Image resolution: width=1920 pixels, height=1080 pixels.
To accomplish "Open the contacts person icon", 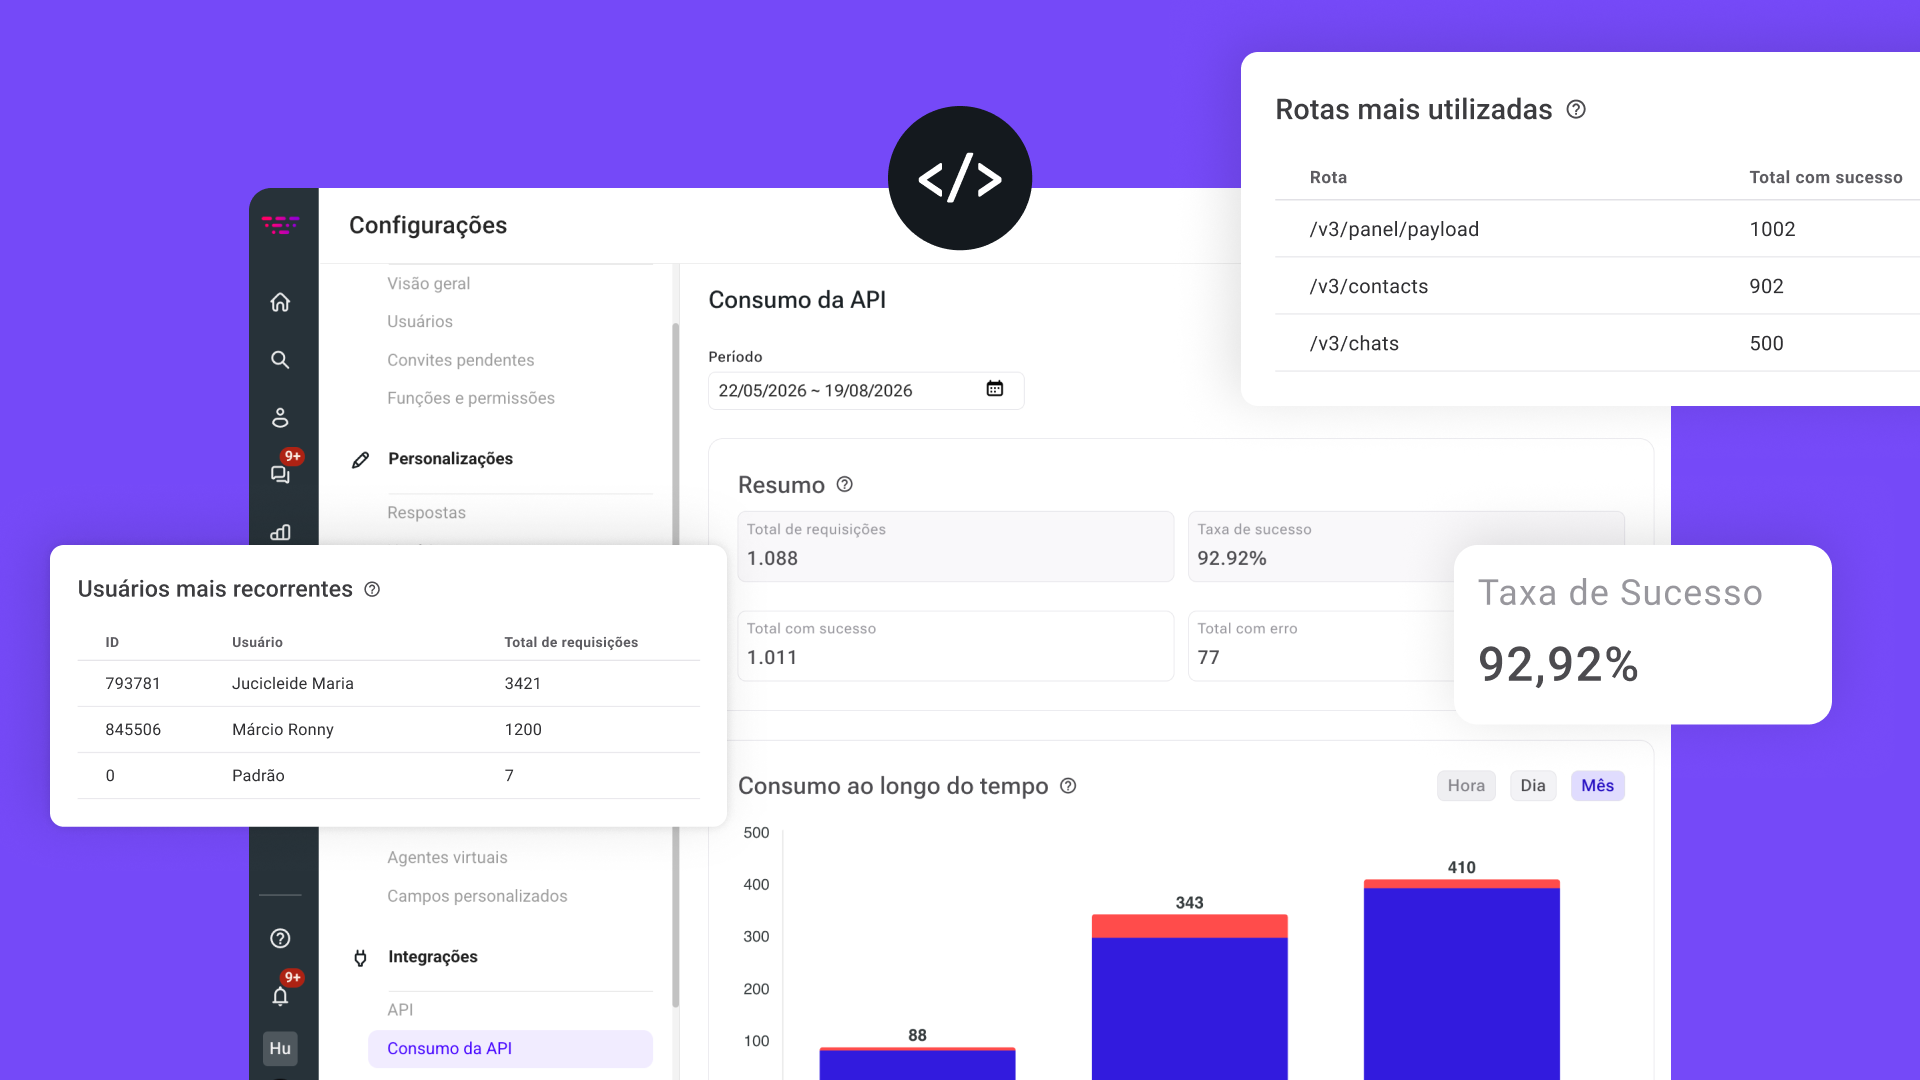I will point(280,417).
